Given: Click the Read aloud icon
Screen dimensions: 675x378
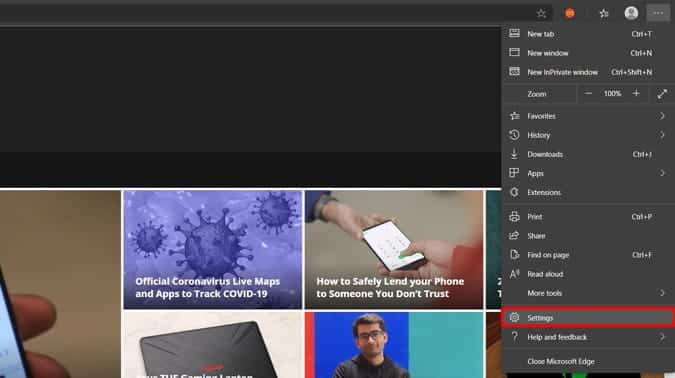Looking at the screenshot, I should (x=514, y=274).
